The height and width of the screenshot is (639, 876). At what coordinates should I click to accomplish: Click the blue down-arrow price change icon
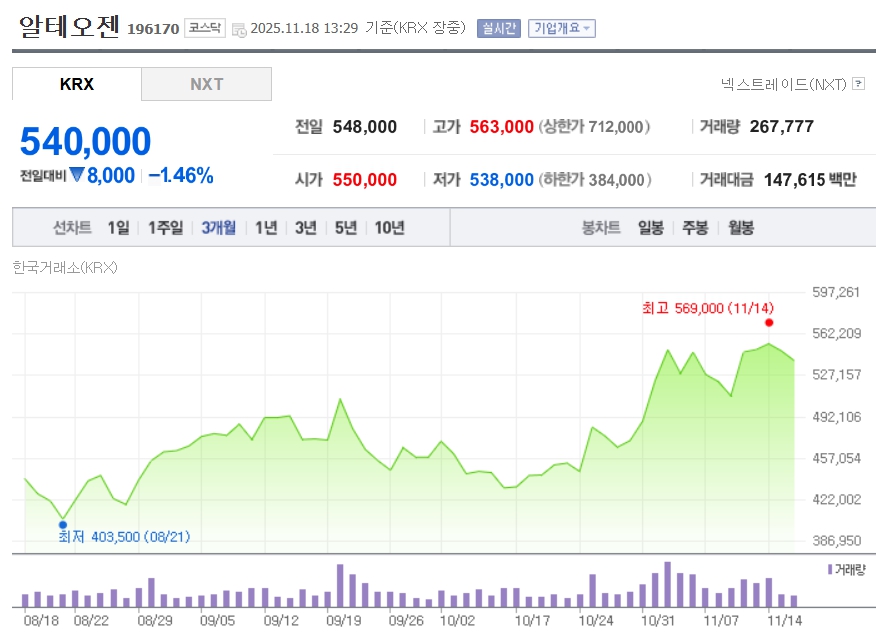(x=77, y=176)
